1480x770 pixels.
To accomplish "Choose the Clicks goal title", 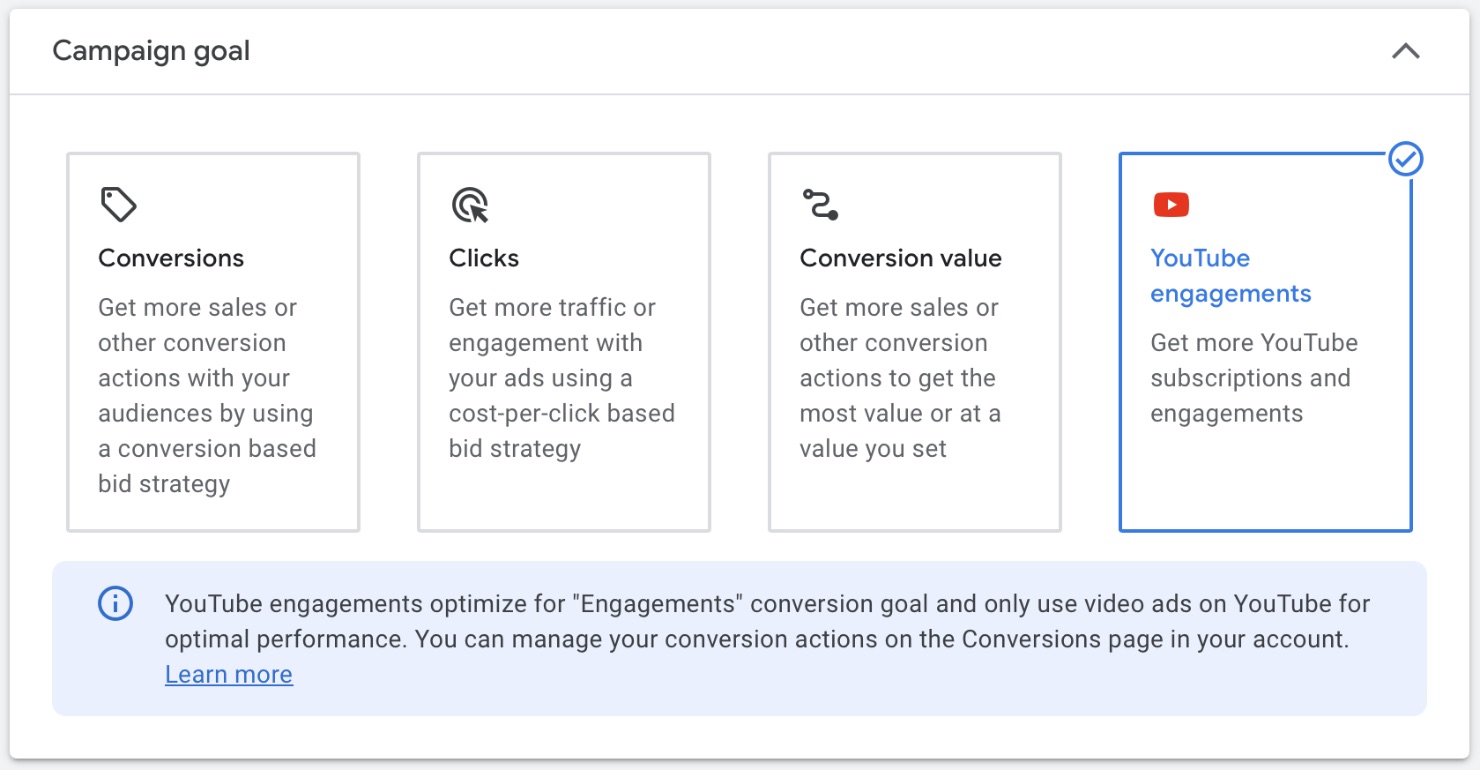I will point(484,258).
